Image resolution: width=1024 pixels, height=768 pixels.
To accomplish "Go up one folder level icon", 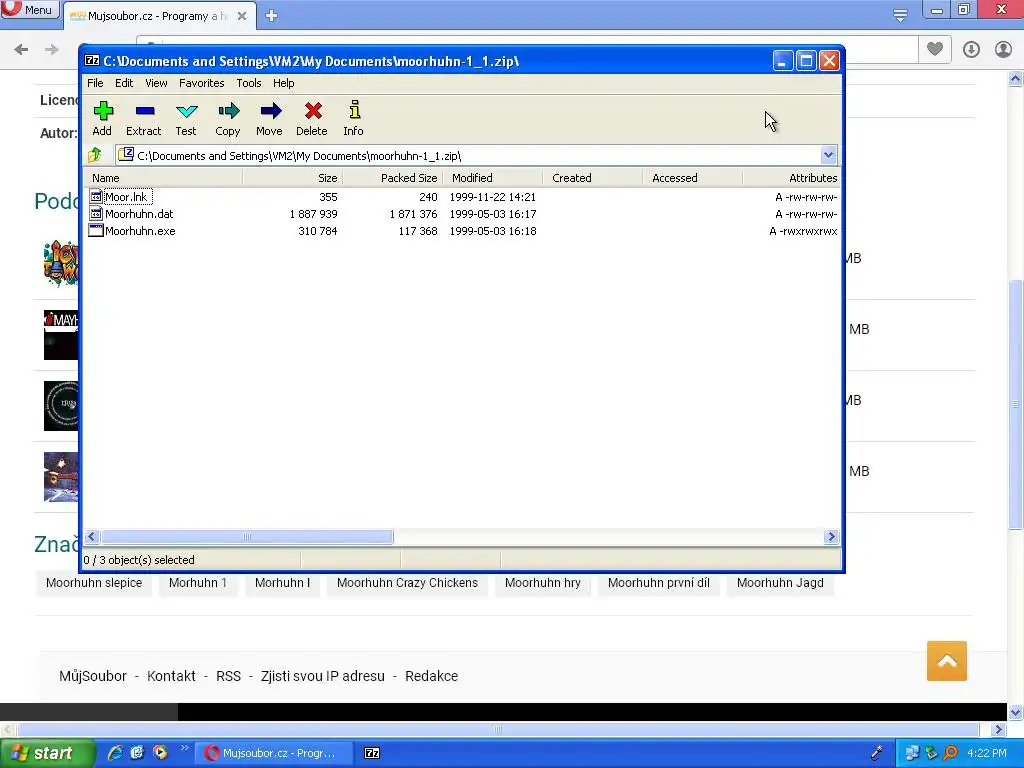I will tap(95, 155).
